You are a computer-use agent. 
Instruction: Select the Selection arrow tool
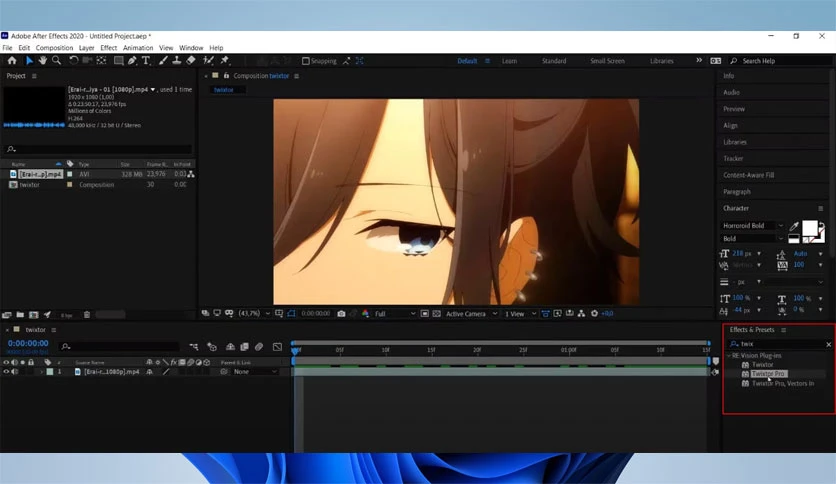[x=29, y=61]
